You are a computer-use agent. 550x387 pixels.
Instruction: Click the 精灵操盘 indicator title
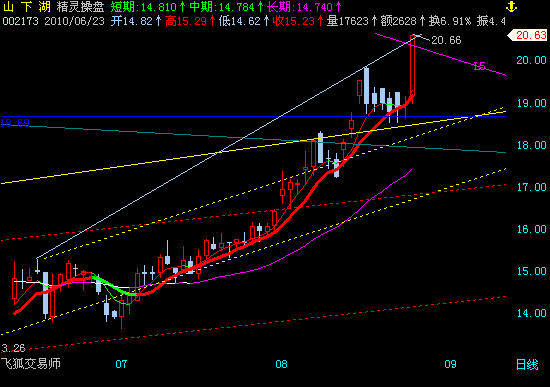coord(80,7)
